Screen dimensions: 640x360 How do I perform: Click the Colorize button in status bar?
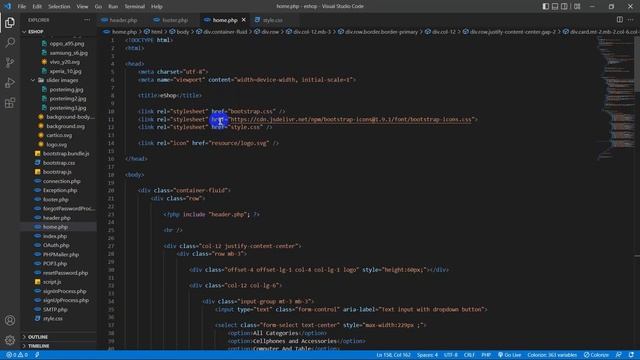[596, 355]
